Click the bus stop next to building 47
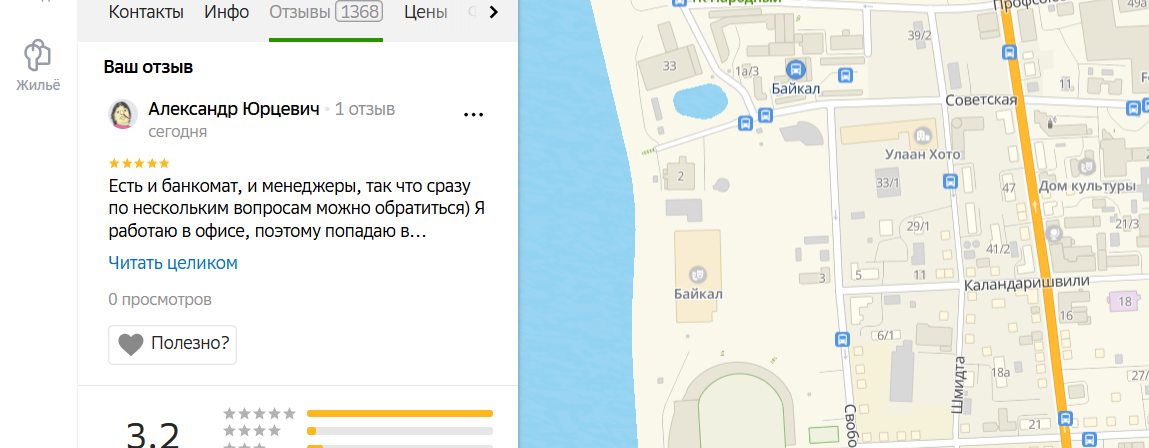This screenshot has width=1149, height=448. pyautogui.click(x=950, y=181)
